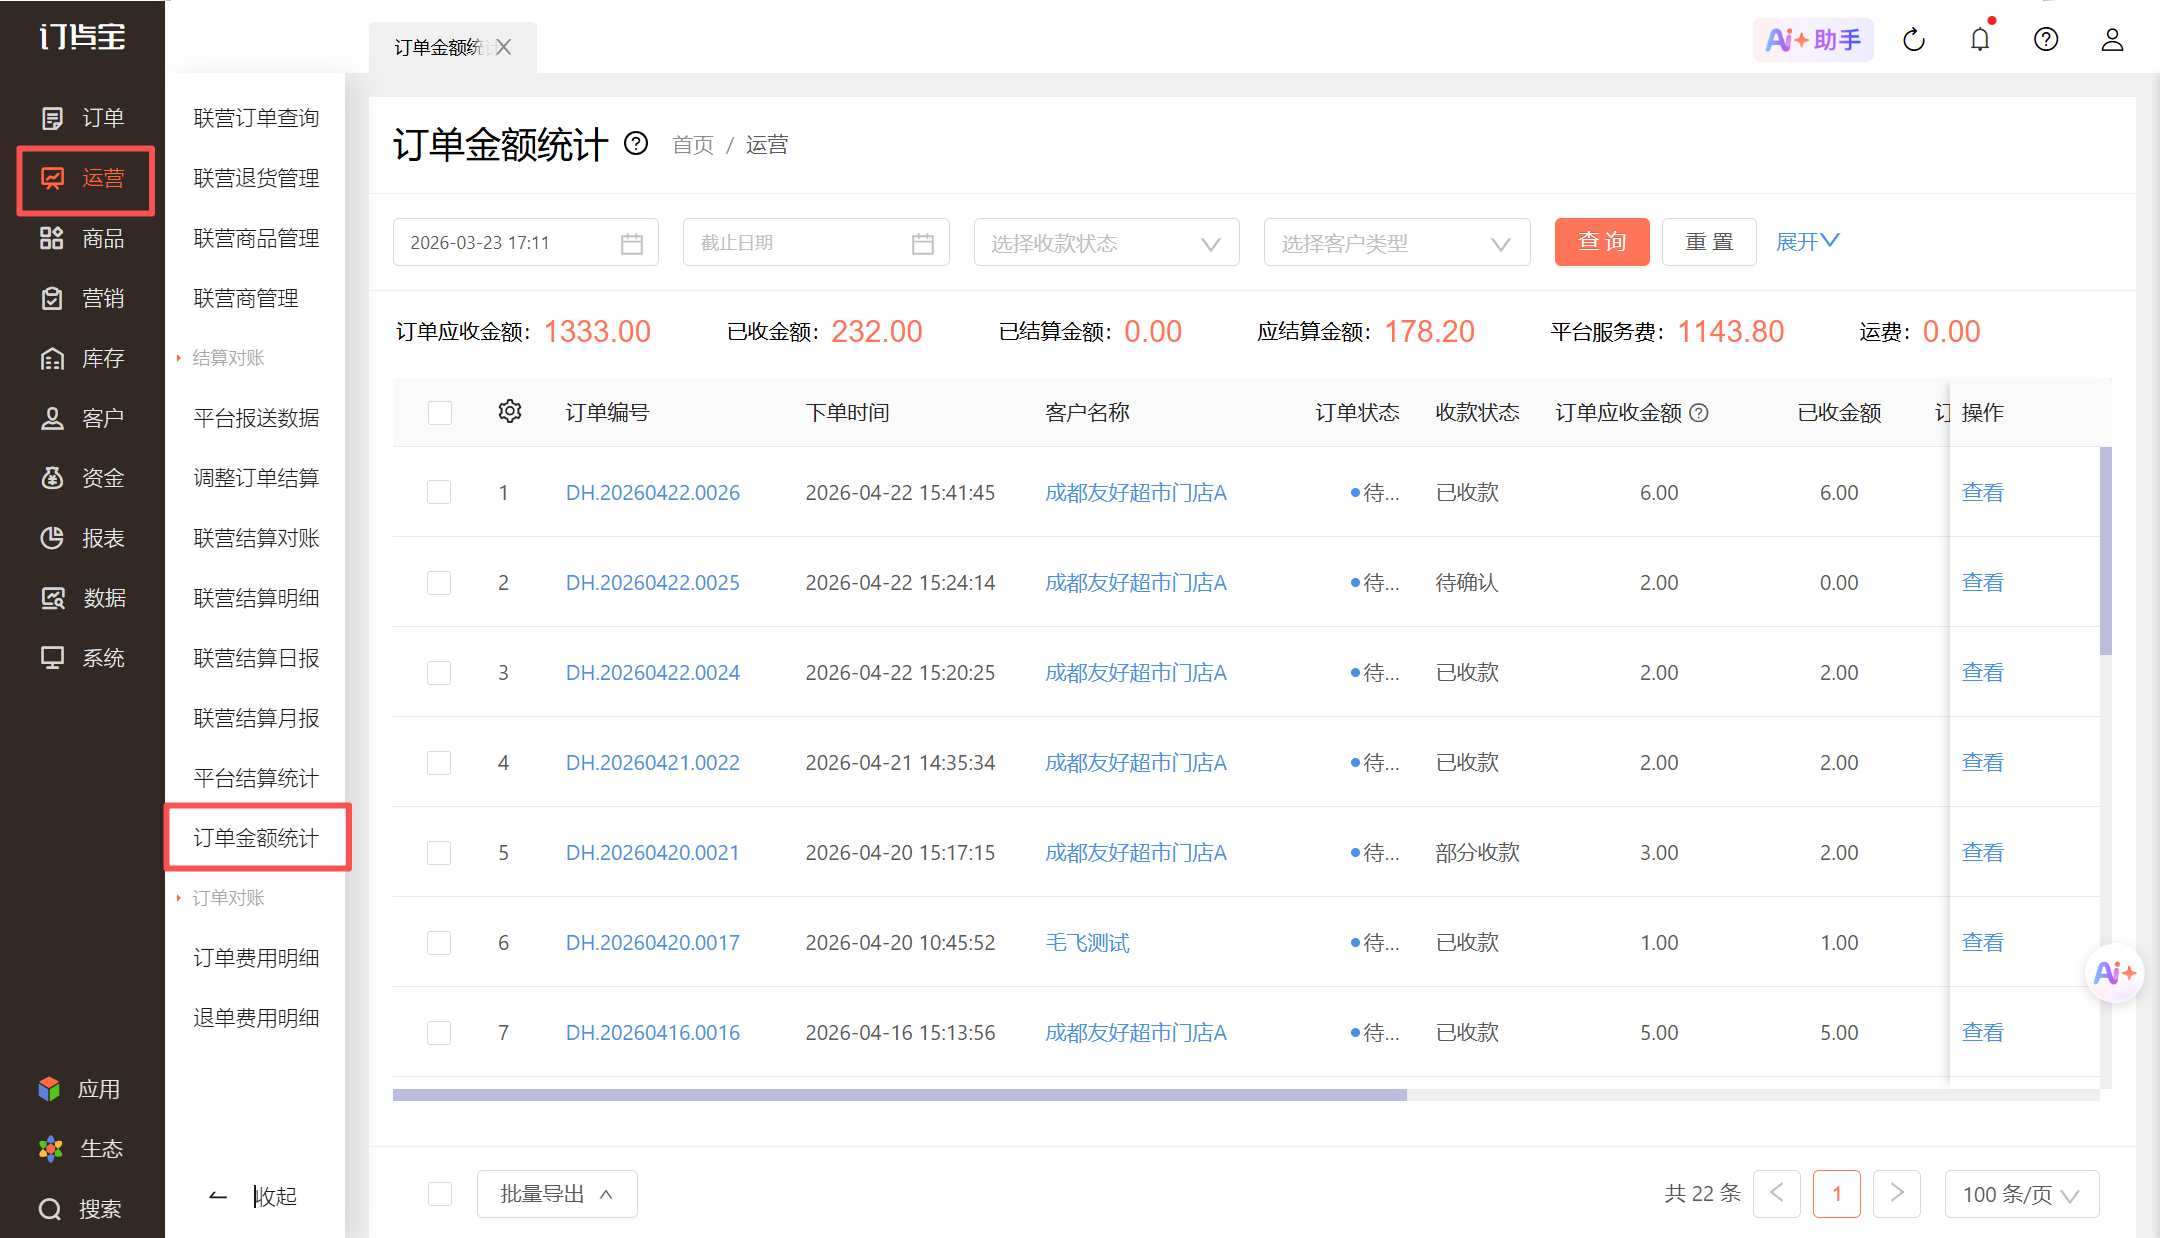Open help question mark in top bar
2160x1238 pixels.
2046,40
